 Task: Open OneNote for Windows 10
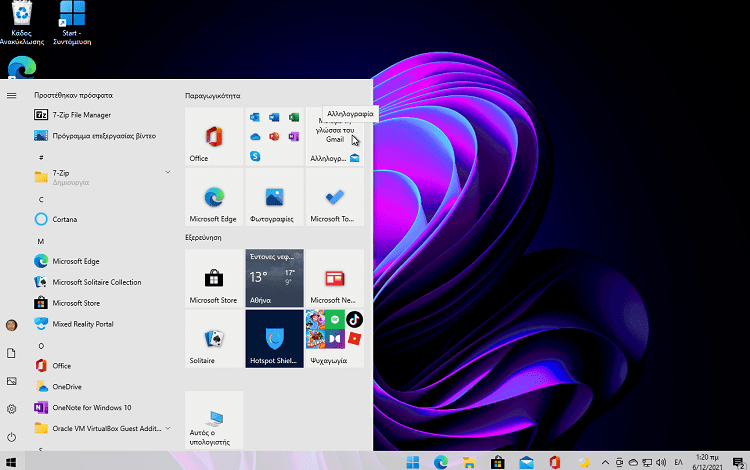tap(103, 407)
